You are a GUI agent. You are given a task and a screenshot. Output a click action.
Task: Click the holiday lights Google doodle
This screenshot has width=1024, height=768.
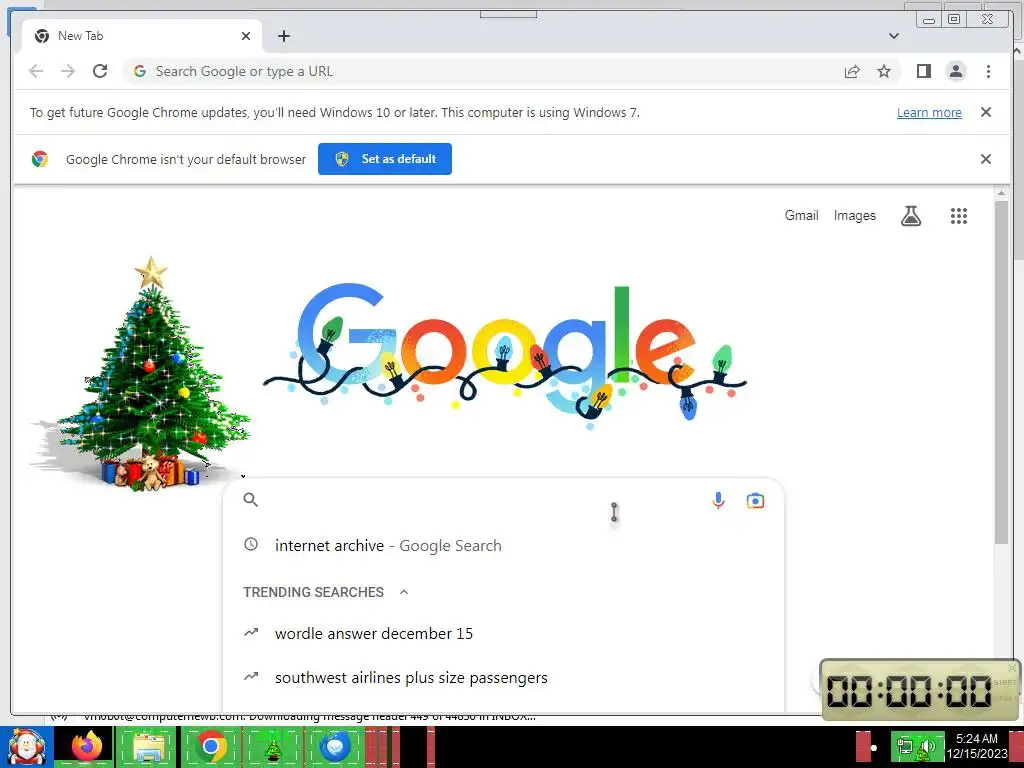(504, 357)
